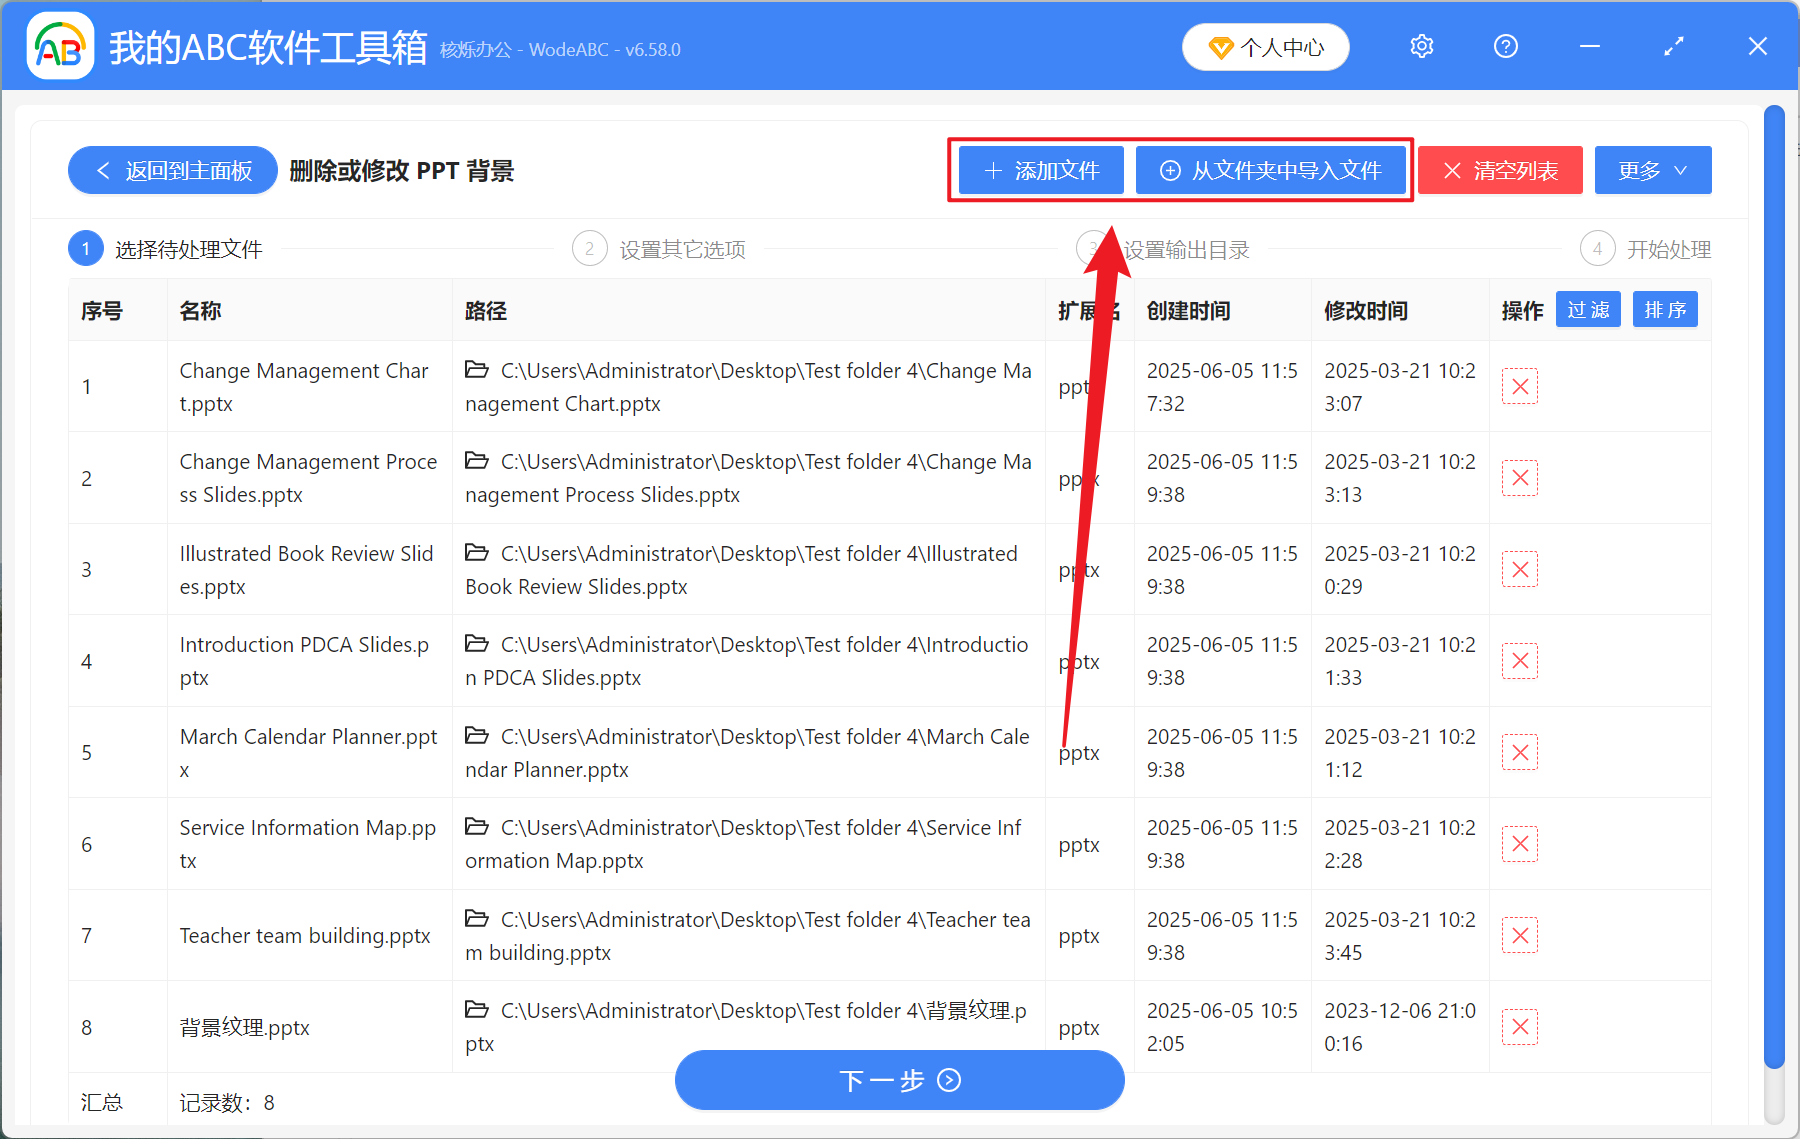
Task: Click the folder icon beside March Calendar Planner path
Action: 476,735
